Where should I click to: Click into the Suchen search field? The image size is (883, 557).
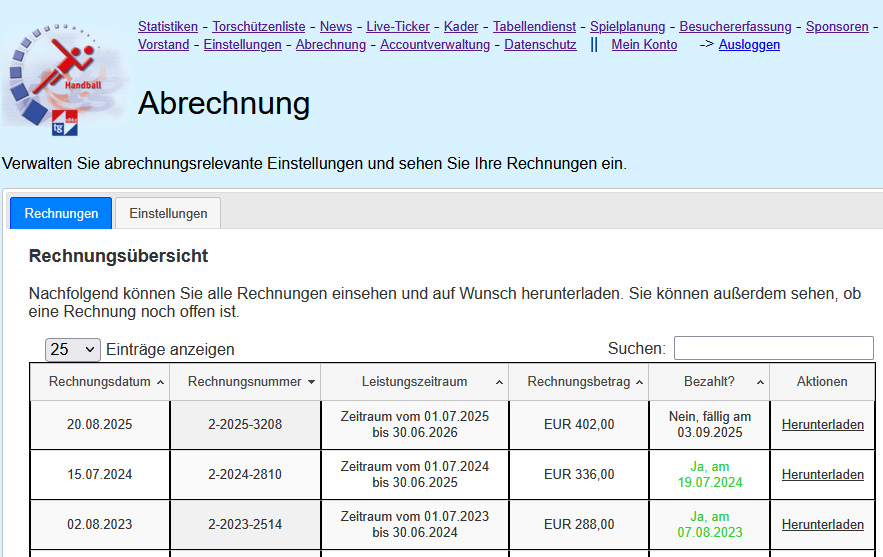773,348
